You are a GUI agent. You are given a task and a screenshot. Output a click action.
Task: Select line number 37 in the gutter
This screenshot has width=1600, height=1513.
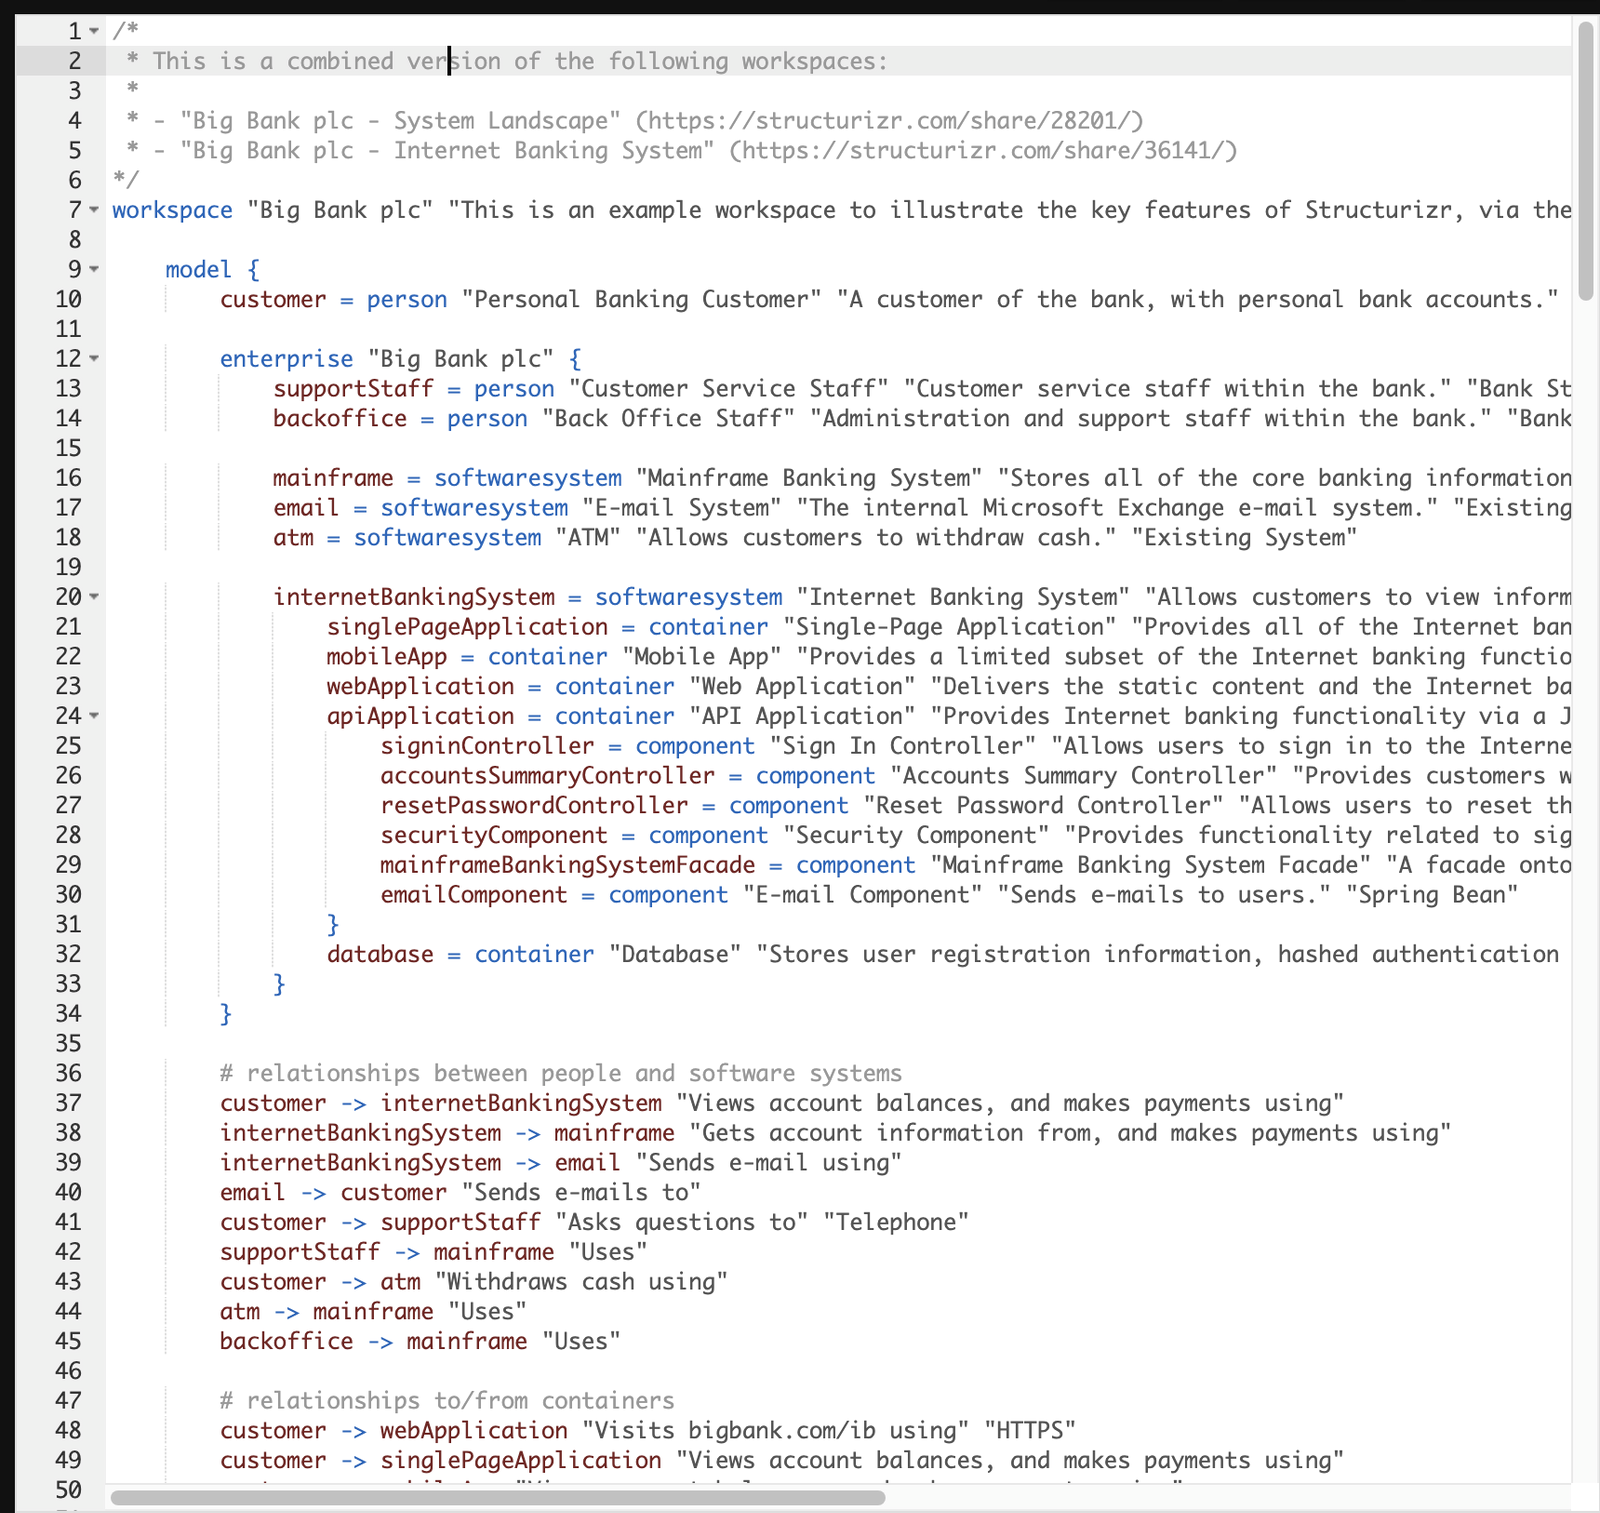click(x=67, y=1103)
